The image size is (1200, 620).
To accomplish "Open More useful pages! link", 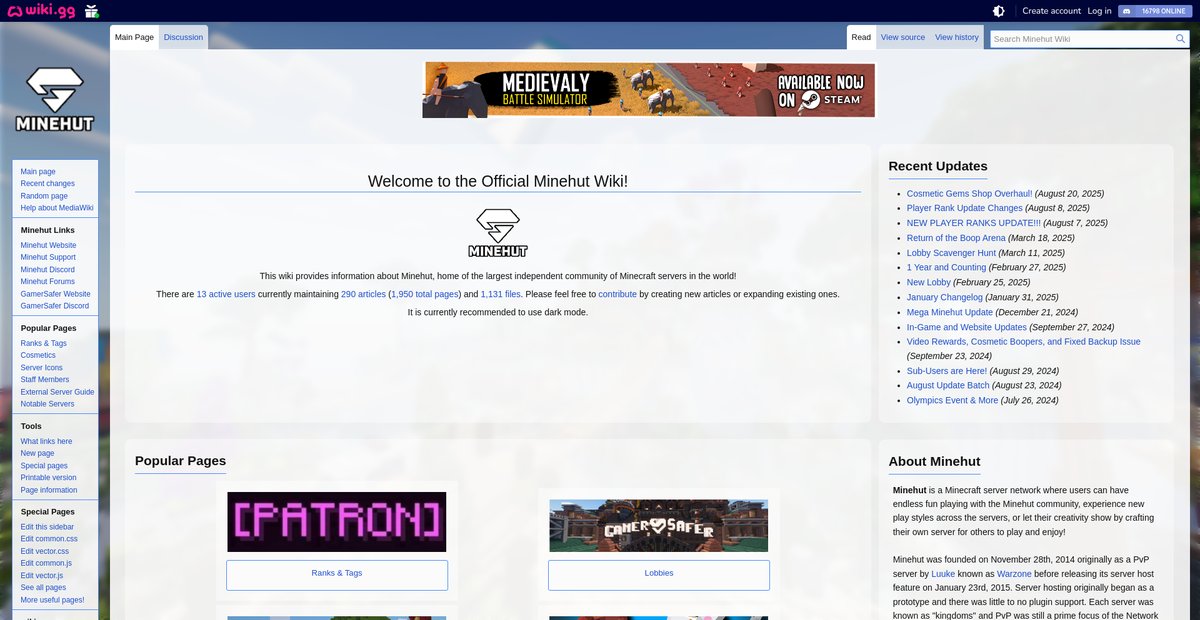I will pos(53,600).
